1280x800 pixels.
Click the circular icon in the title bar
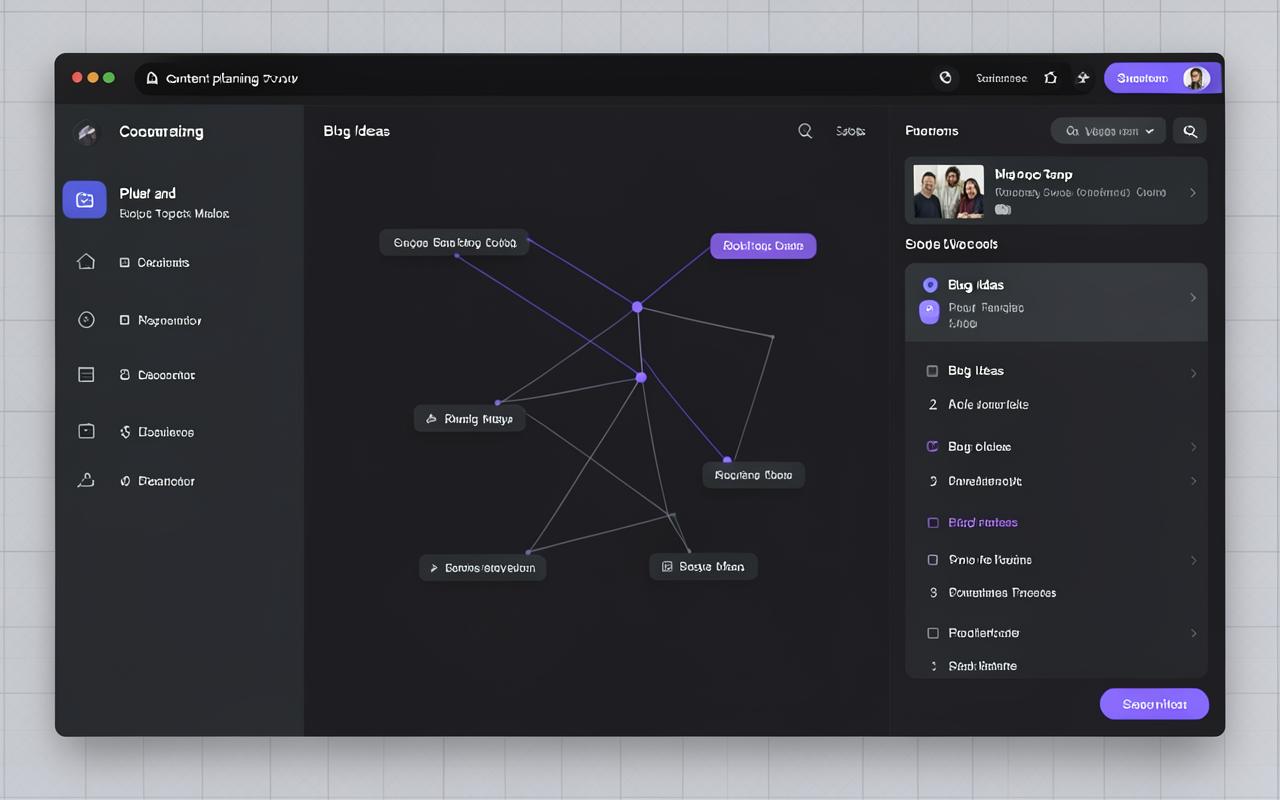coord(945,78)
